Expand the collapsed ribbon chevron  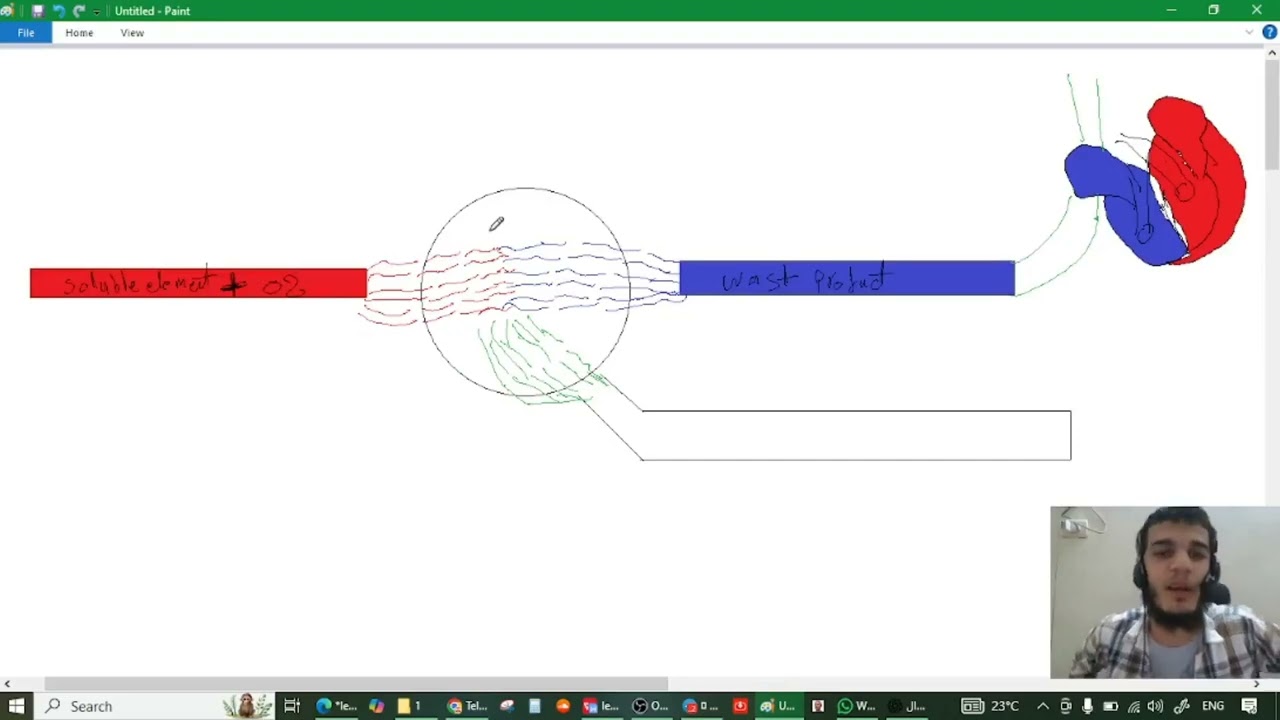(x=1249, y=33)
